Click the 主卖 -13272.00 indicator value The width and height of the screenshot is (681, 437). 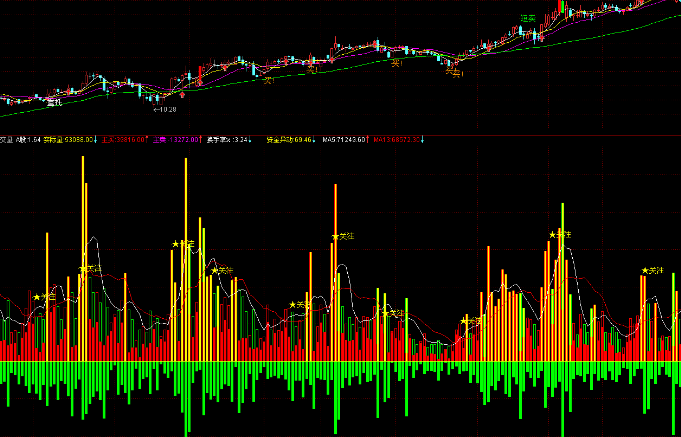[x=177, y=140]
